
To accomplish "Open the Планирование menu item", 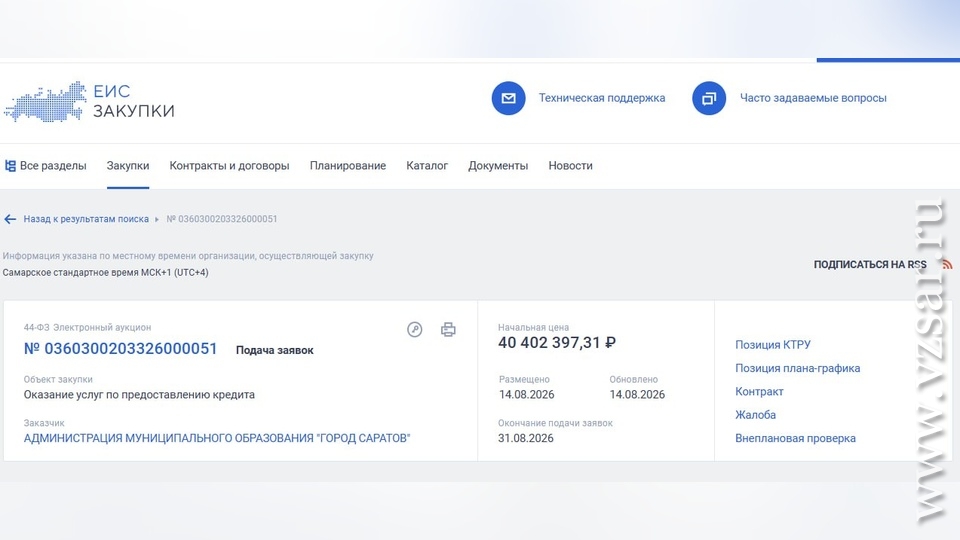I will click(x=348, y=166).
